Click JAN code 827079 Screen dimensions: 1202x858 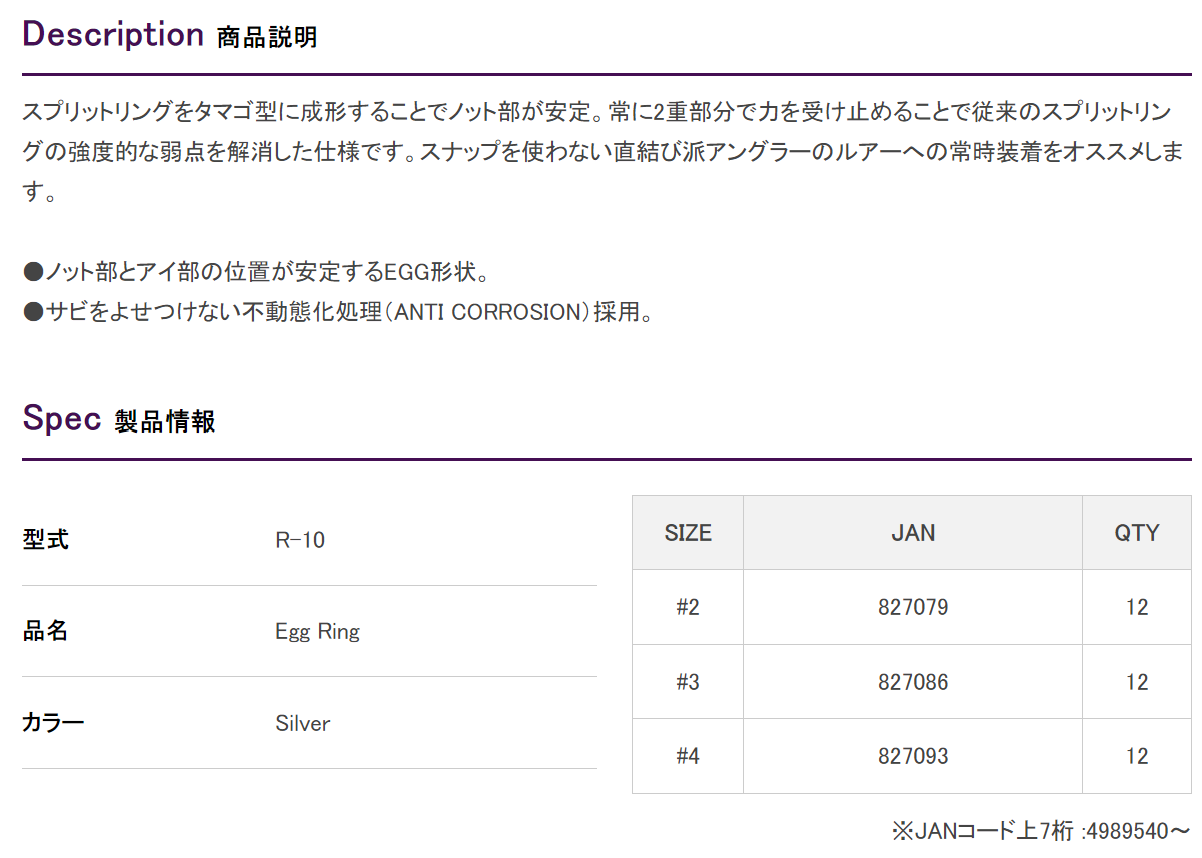[x=913, y=607]
